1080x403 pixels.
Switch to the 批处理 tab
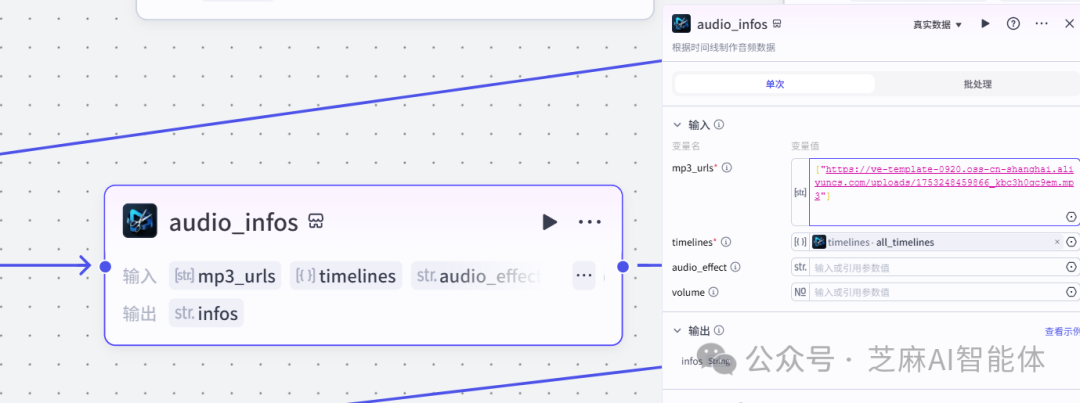[977, 84]
